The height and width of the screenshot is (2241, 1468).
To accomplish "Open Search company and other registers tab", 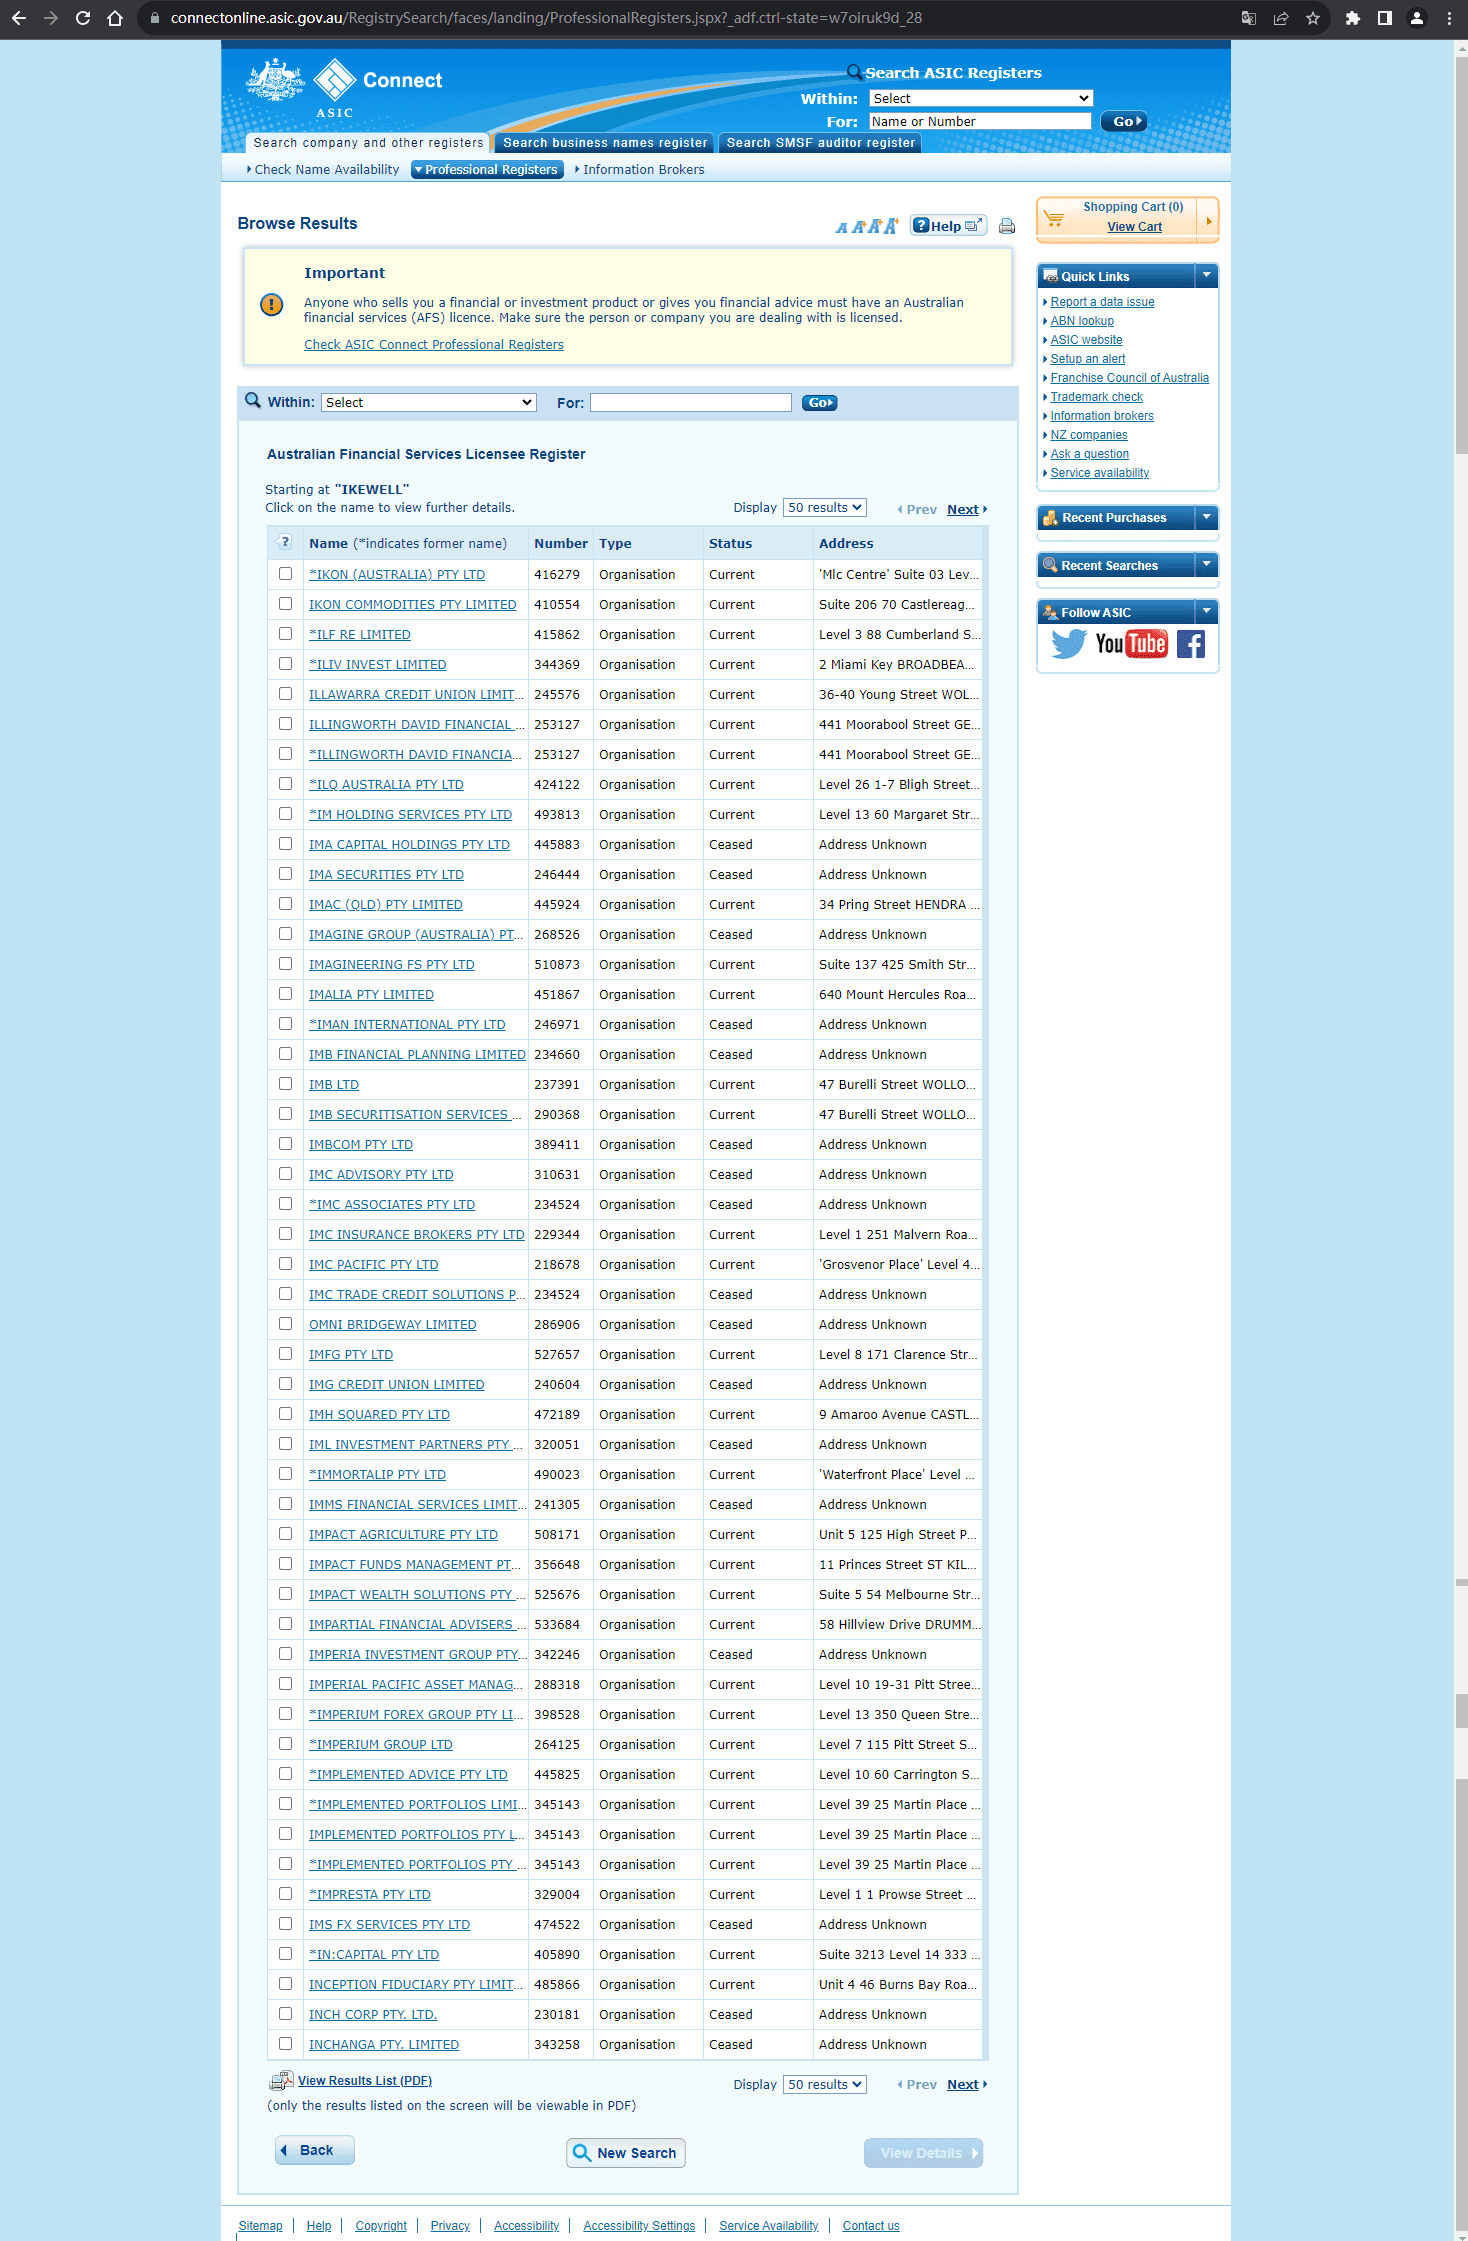I will [x=368, y=143].
